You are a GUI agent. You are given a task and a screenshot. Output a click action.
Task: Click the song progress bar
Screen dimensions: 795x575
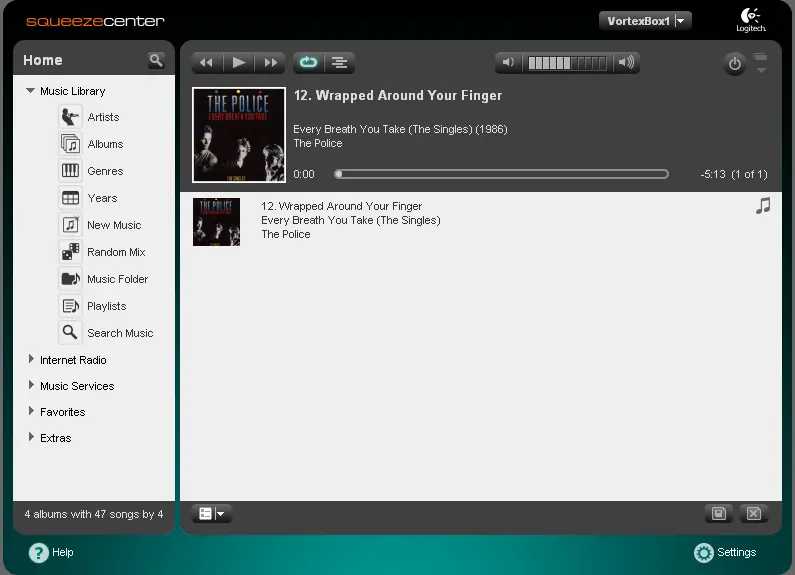(x=501, y=174)
